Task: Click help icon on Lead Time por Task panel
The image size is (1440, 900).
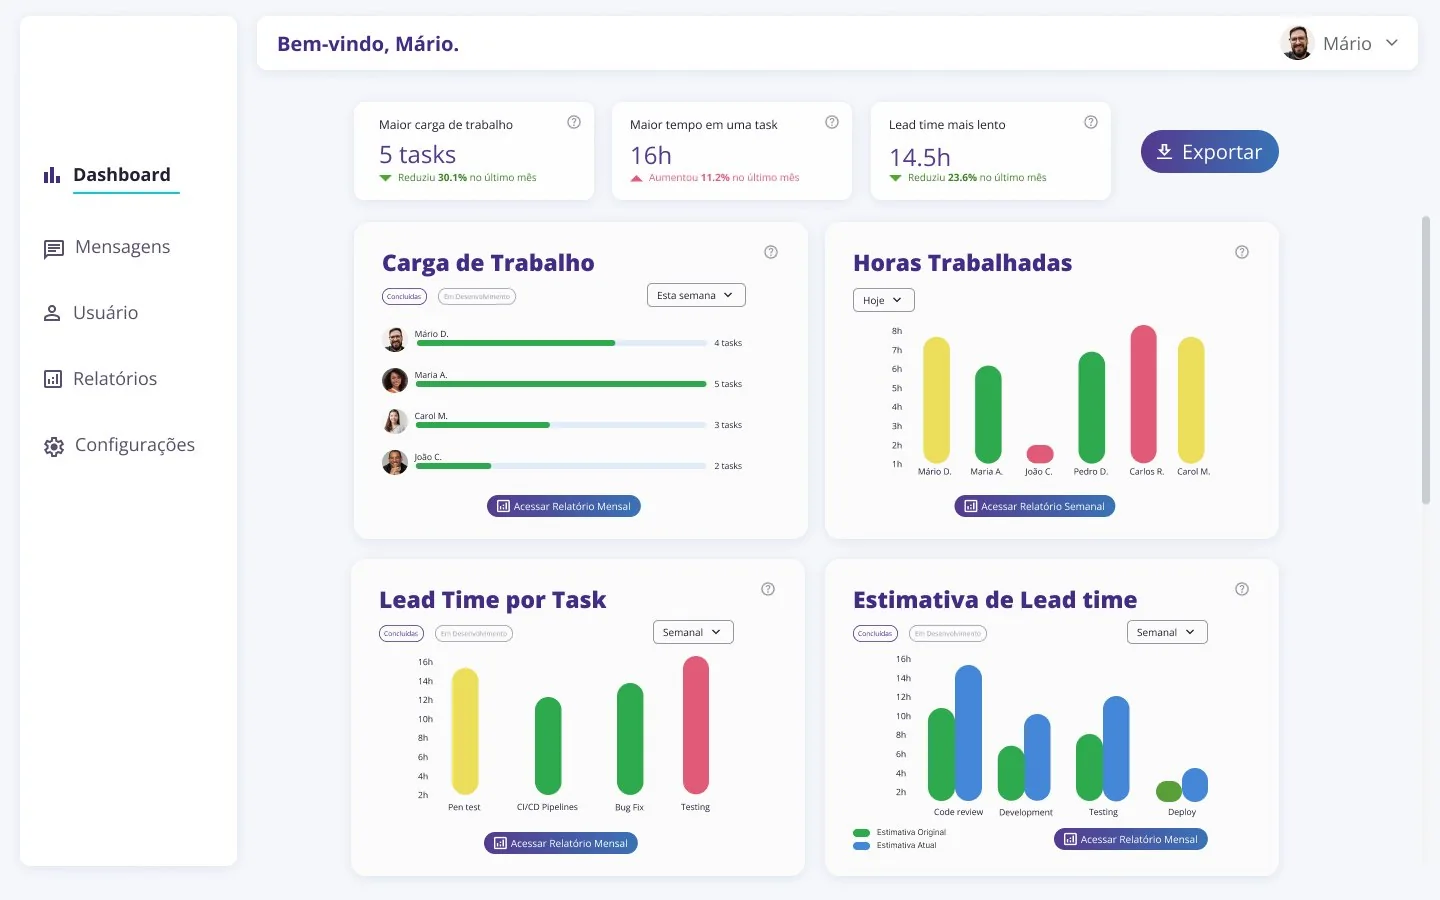Action: pyautogui.click(x=768, y=589)
